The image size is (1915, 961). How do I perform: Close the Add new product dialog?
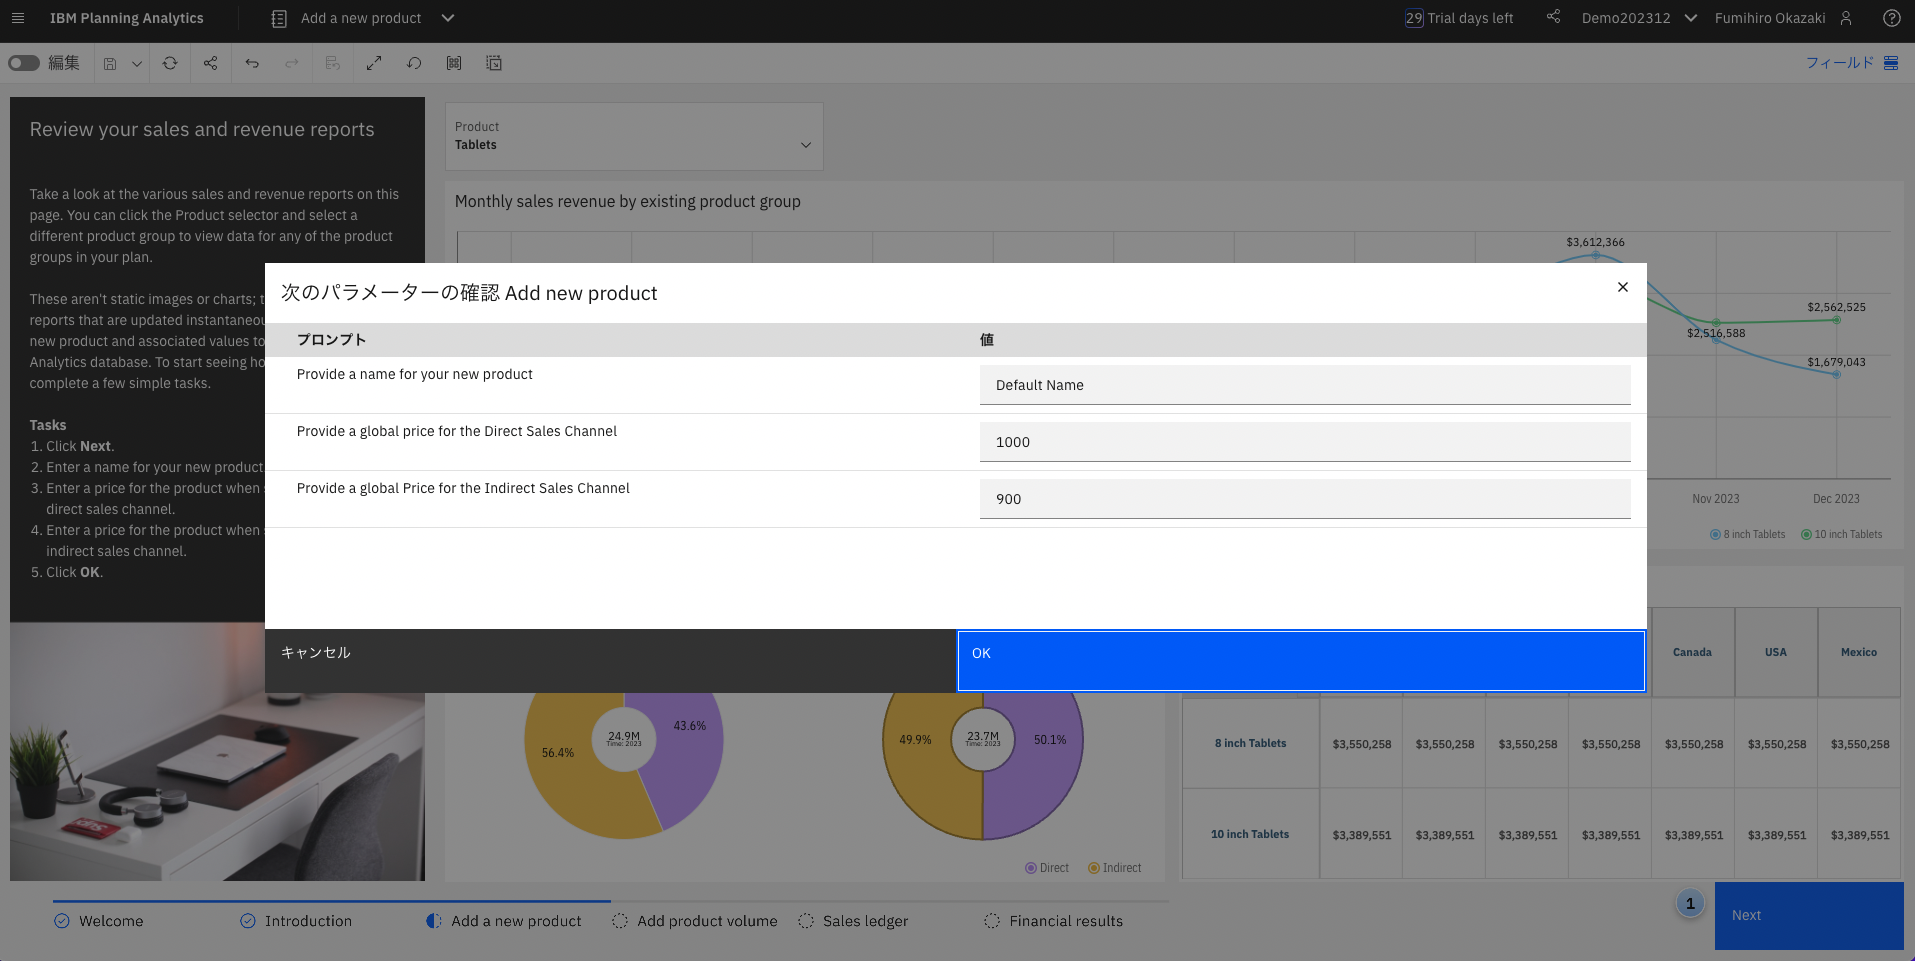pos(1623,287)
